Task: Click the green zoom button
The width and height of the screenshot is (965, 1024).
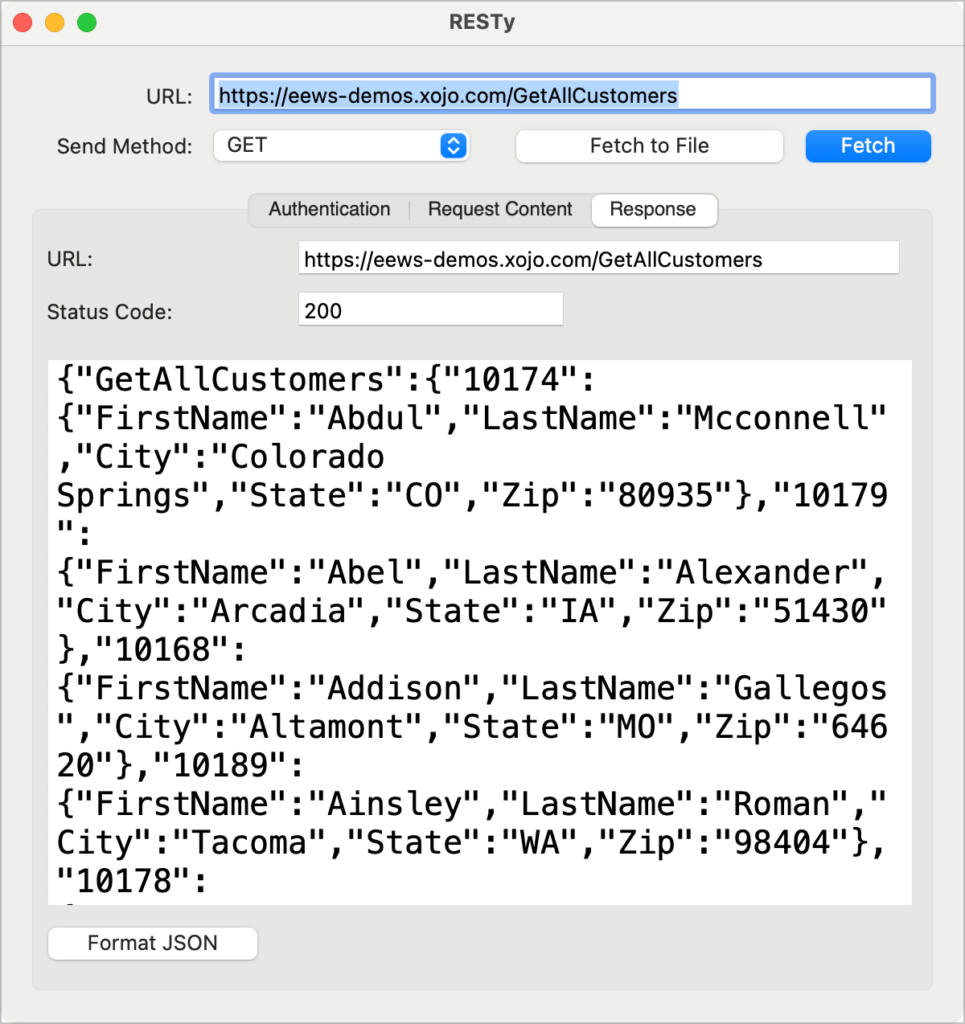Action: click(x=87, y=21)
